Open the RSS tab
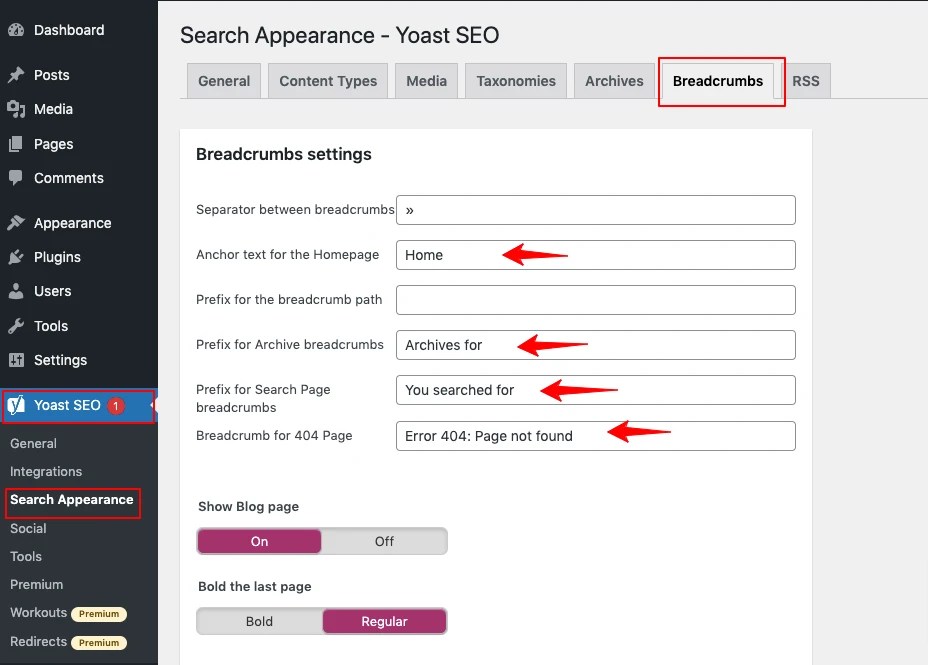 click(x=806, y=80)
